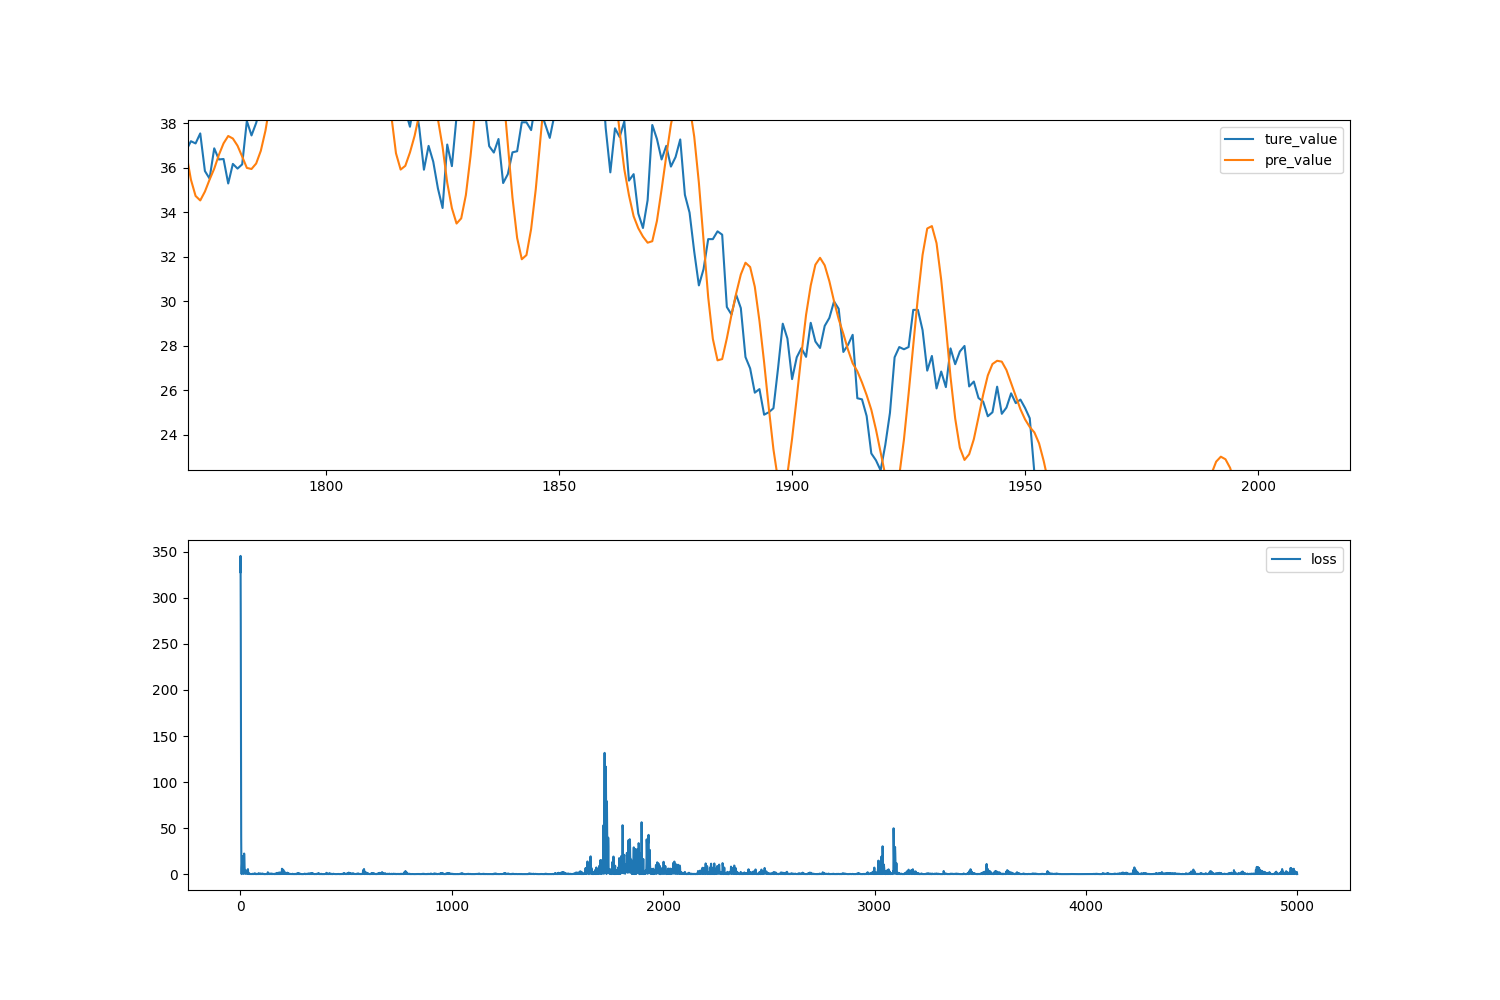Click the 300 y-axis tick label
Viewport: 1500px width, 1000px height.
165,598
